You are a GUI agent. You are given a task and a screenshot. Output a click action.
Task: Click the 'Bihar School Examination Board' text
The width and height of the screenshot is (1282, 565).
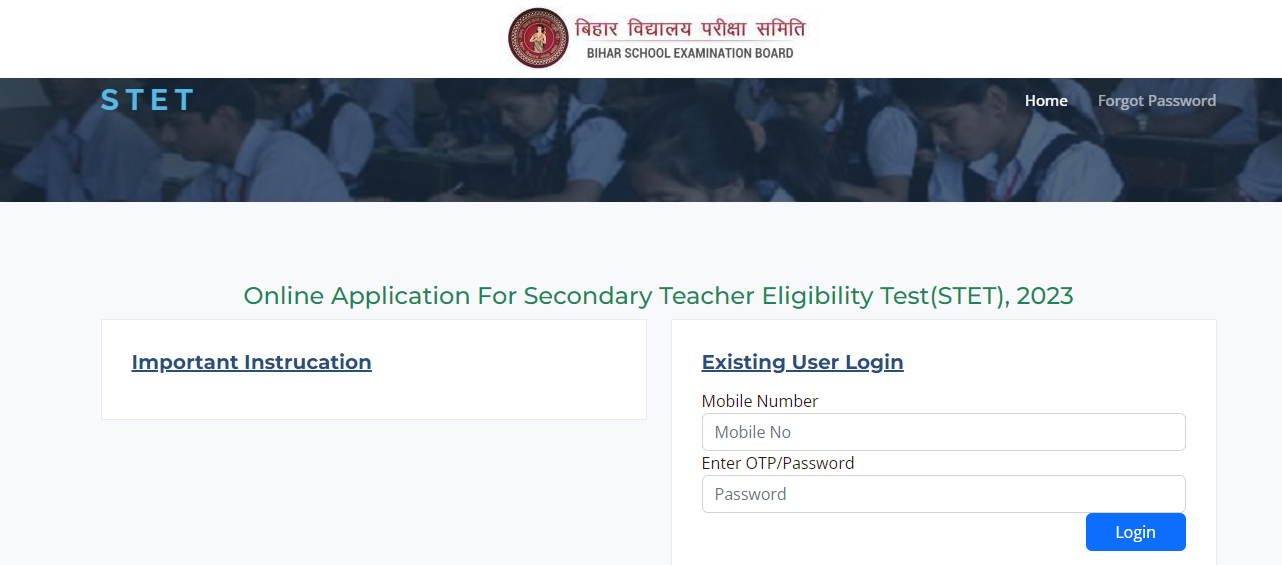click(x=689, y=53)
